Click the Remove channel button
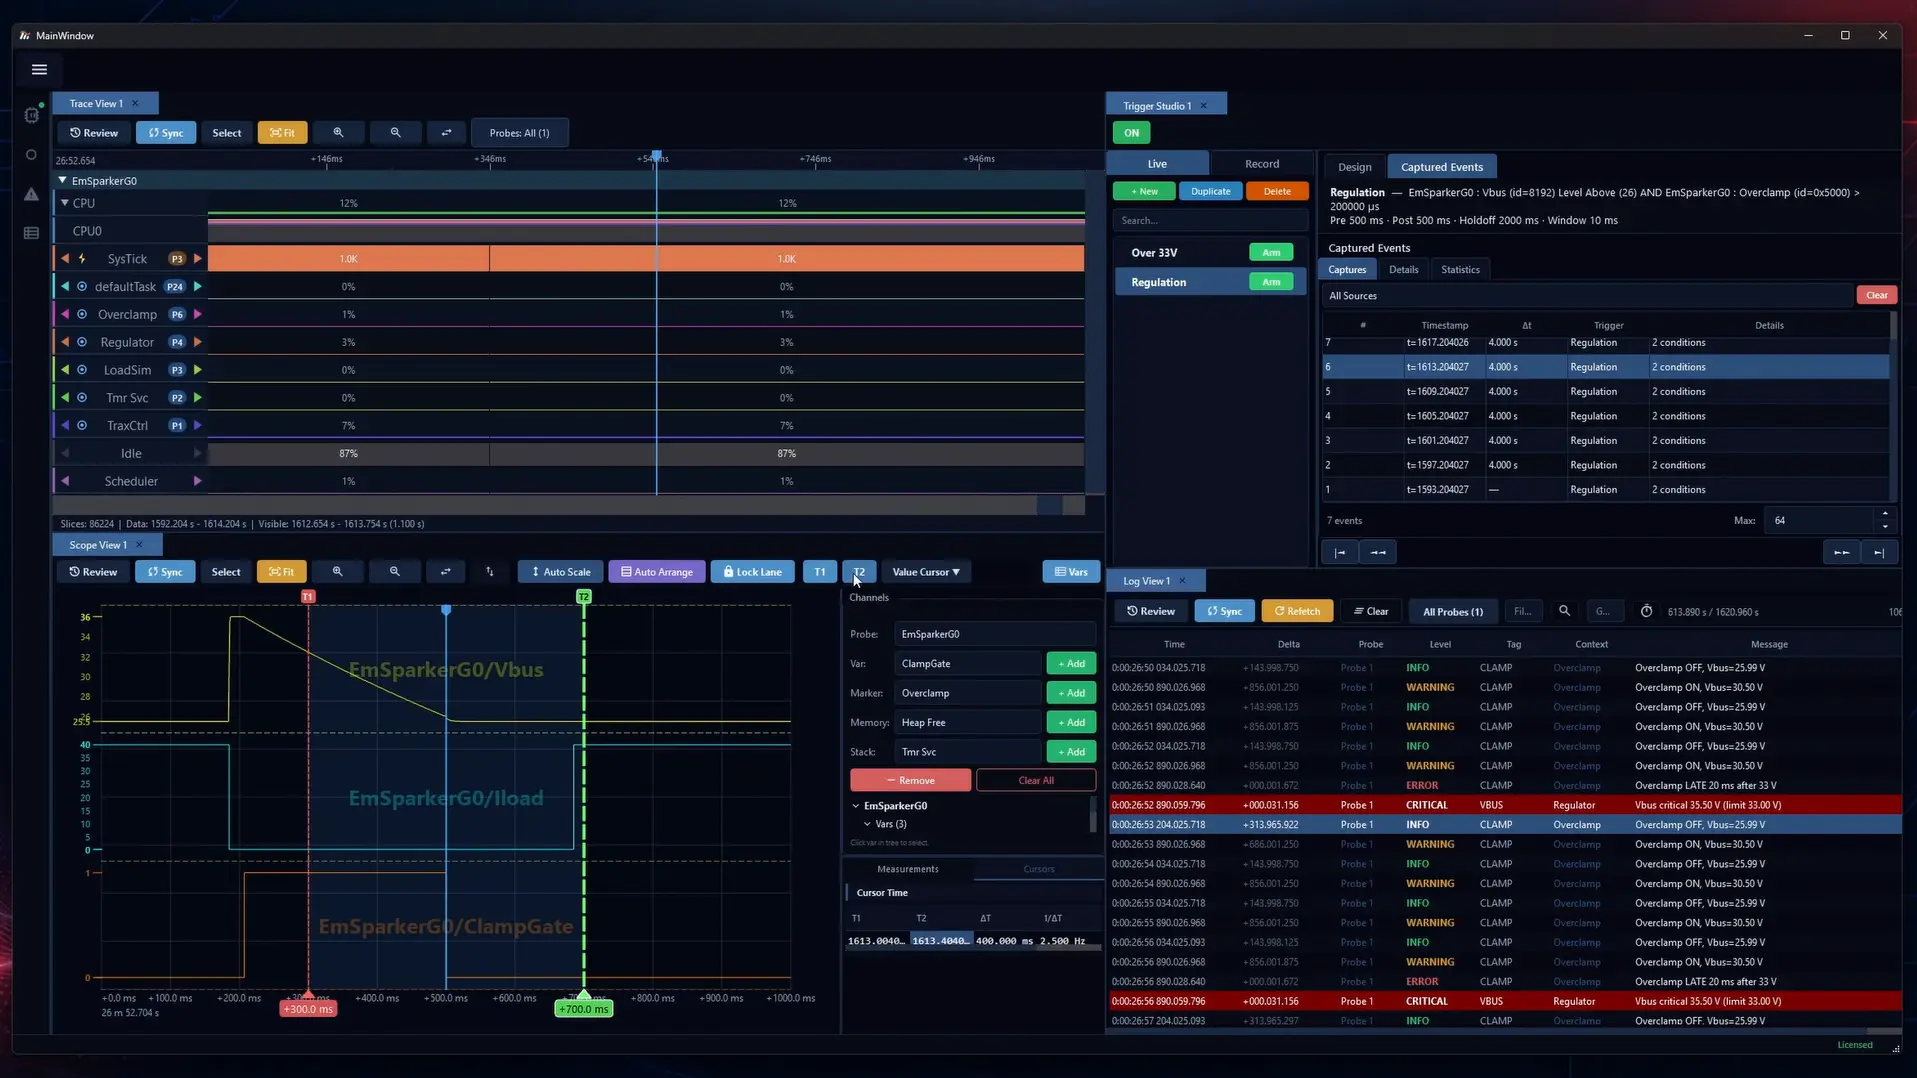Viewport: 1917px width, 1078px height. (910, 781)
